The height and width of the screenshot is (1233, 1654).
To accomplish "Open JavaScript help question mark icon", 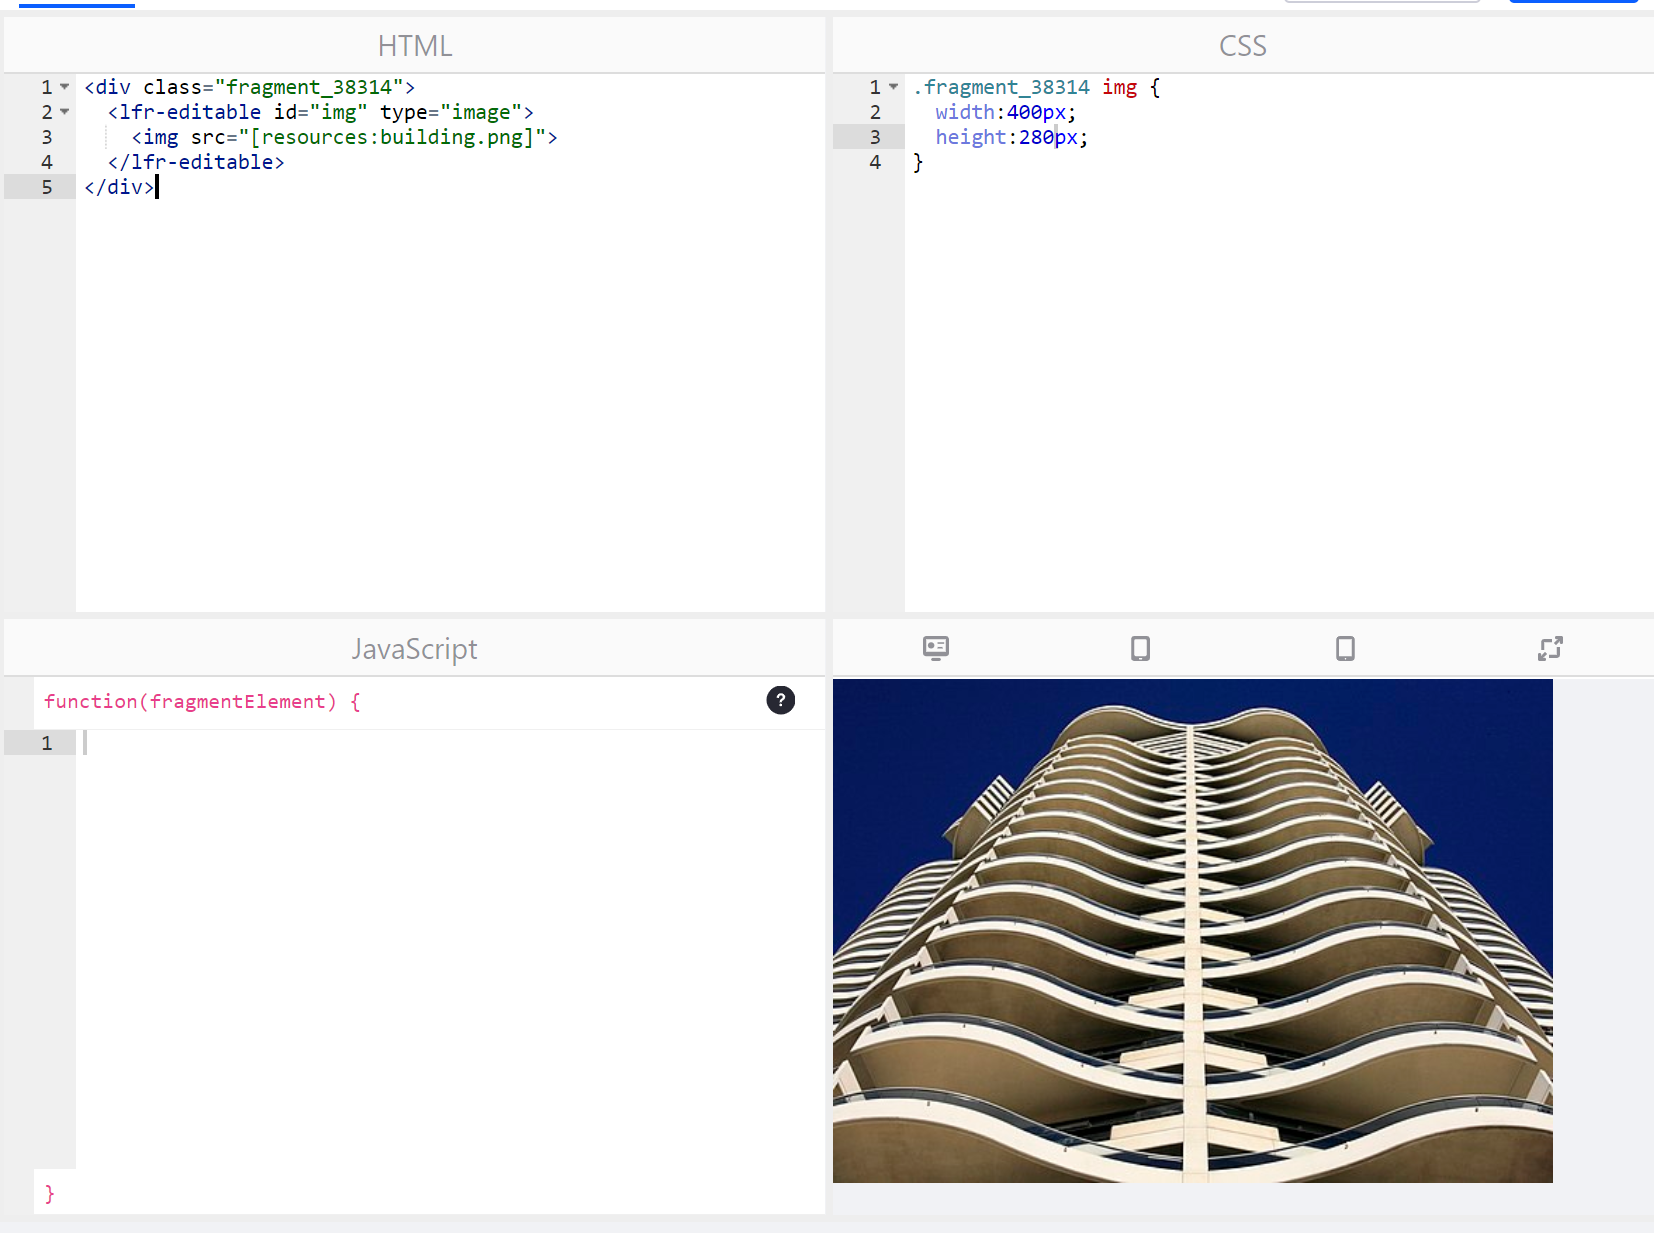I will 780,700.
